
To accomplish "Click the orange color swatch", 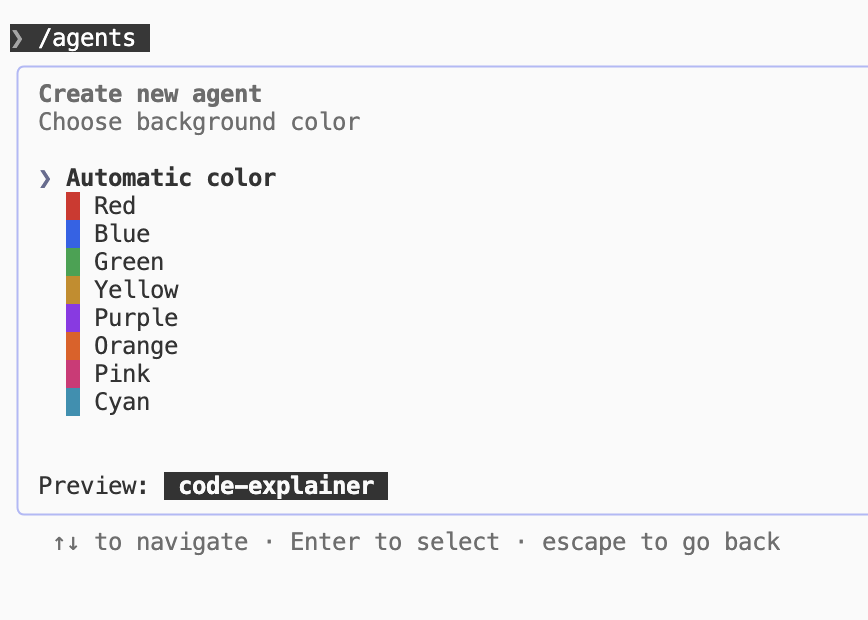I will 73,346.
